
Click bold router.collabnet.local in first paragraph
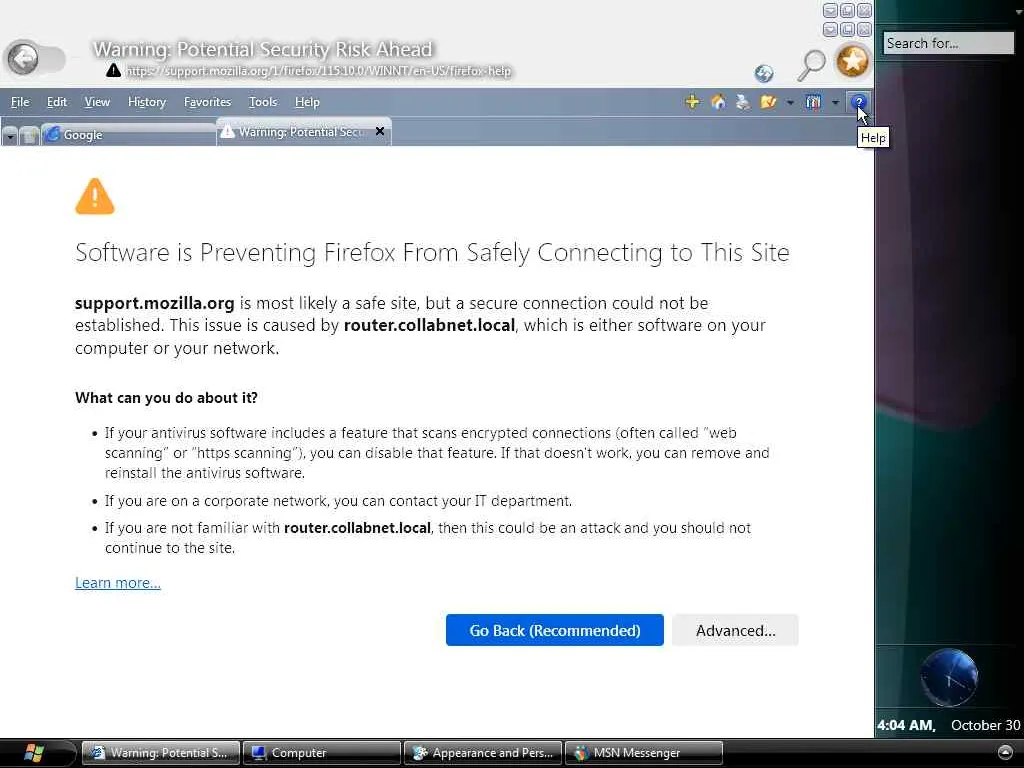click(x=429, y=325)
